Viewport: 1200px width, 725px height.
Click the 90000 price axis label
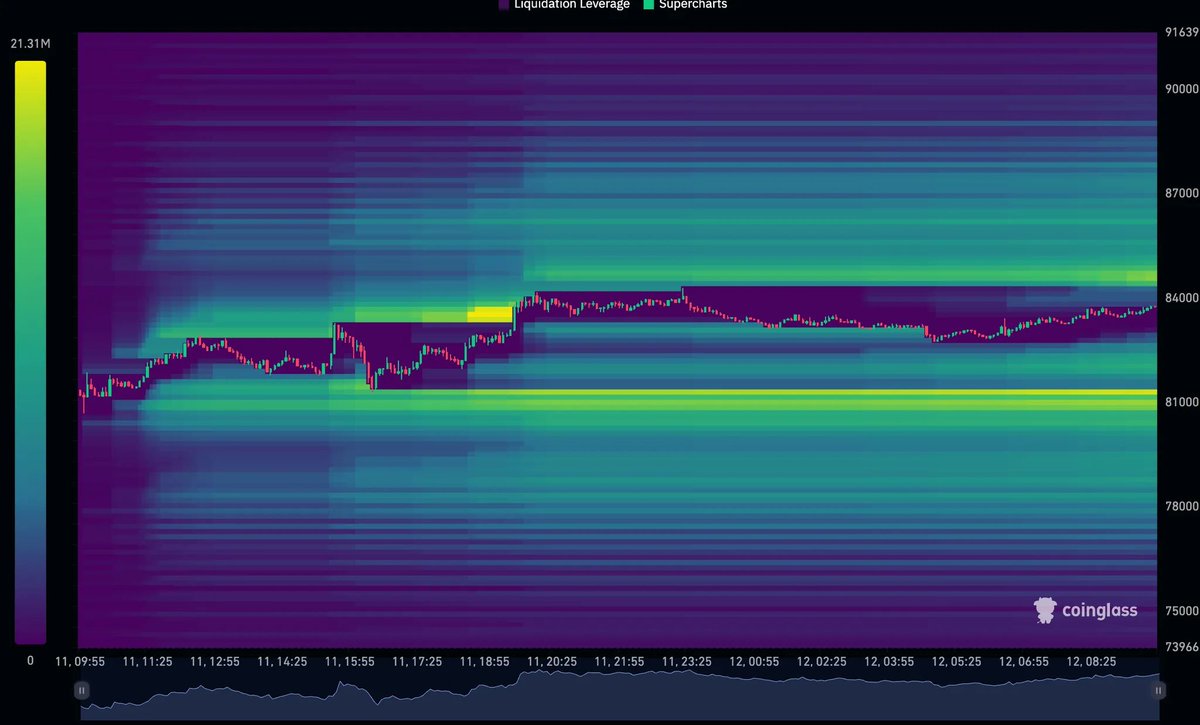[x=1182, y=88]
